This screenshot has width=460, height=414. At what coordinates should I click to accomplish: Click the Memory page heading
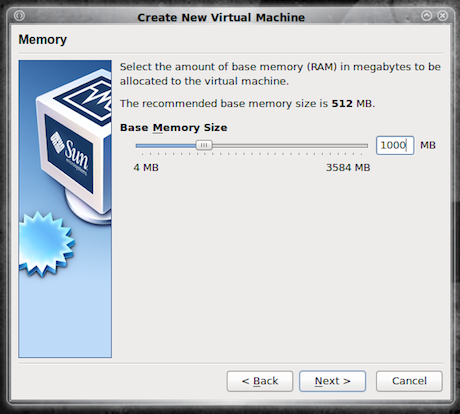42,40
